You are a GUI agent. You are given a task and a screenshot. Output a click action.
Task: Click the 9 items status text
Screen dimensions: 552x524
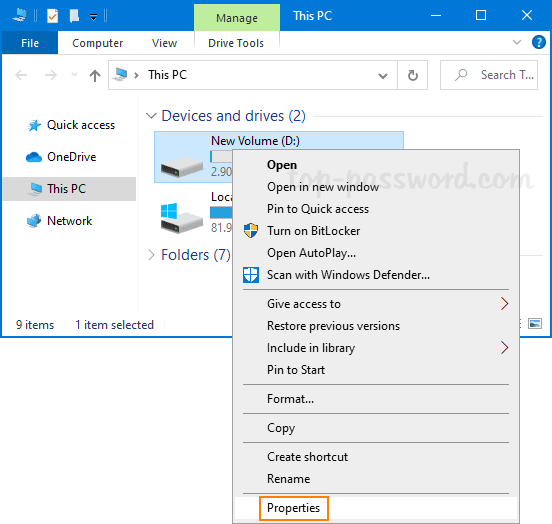click(x=35, y=325)
